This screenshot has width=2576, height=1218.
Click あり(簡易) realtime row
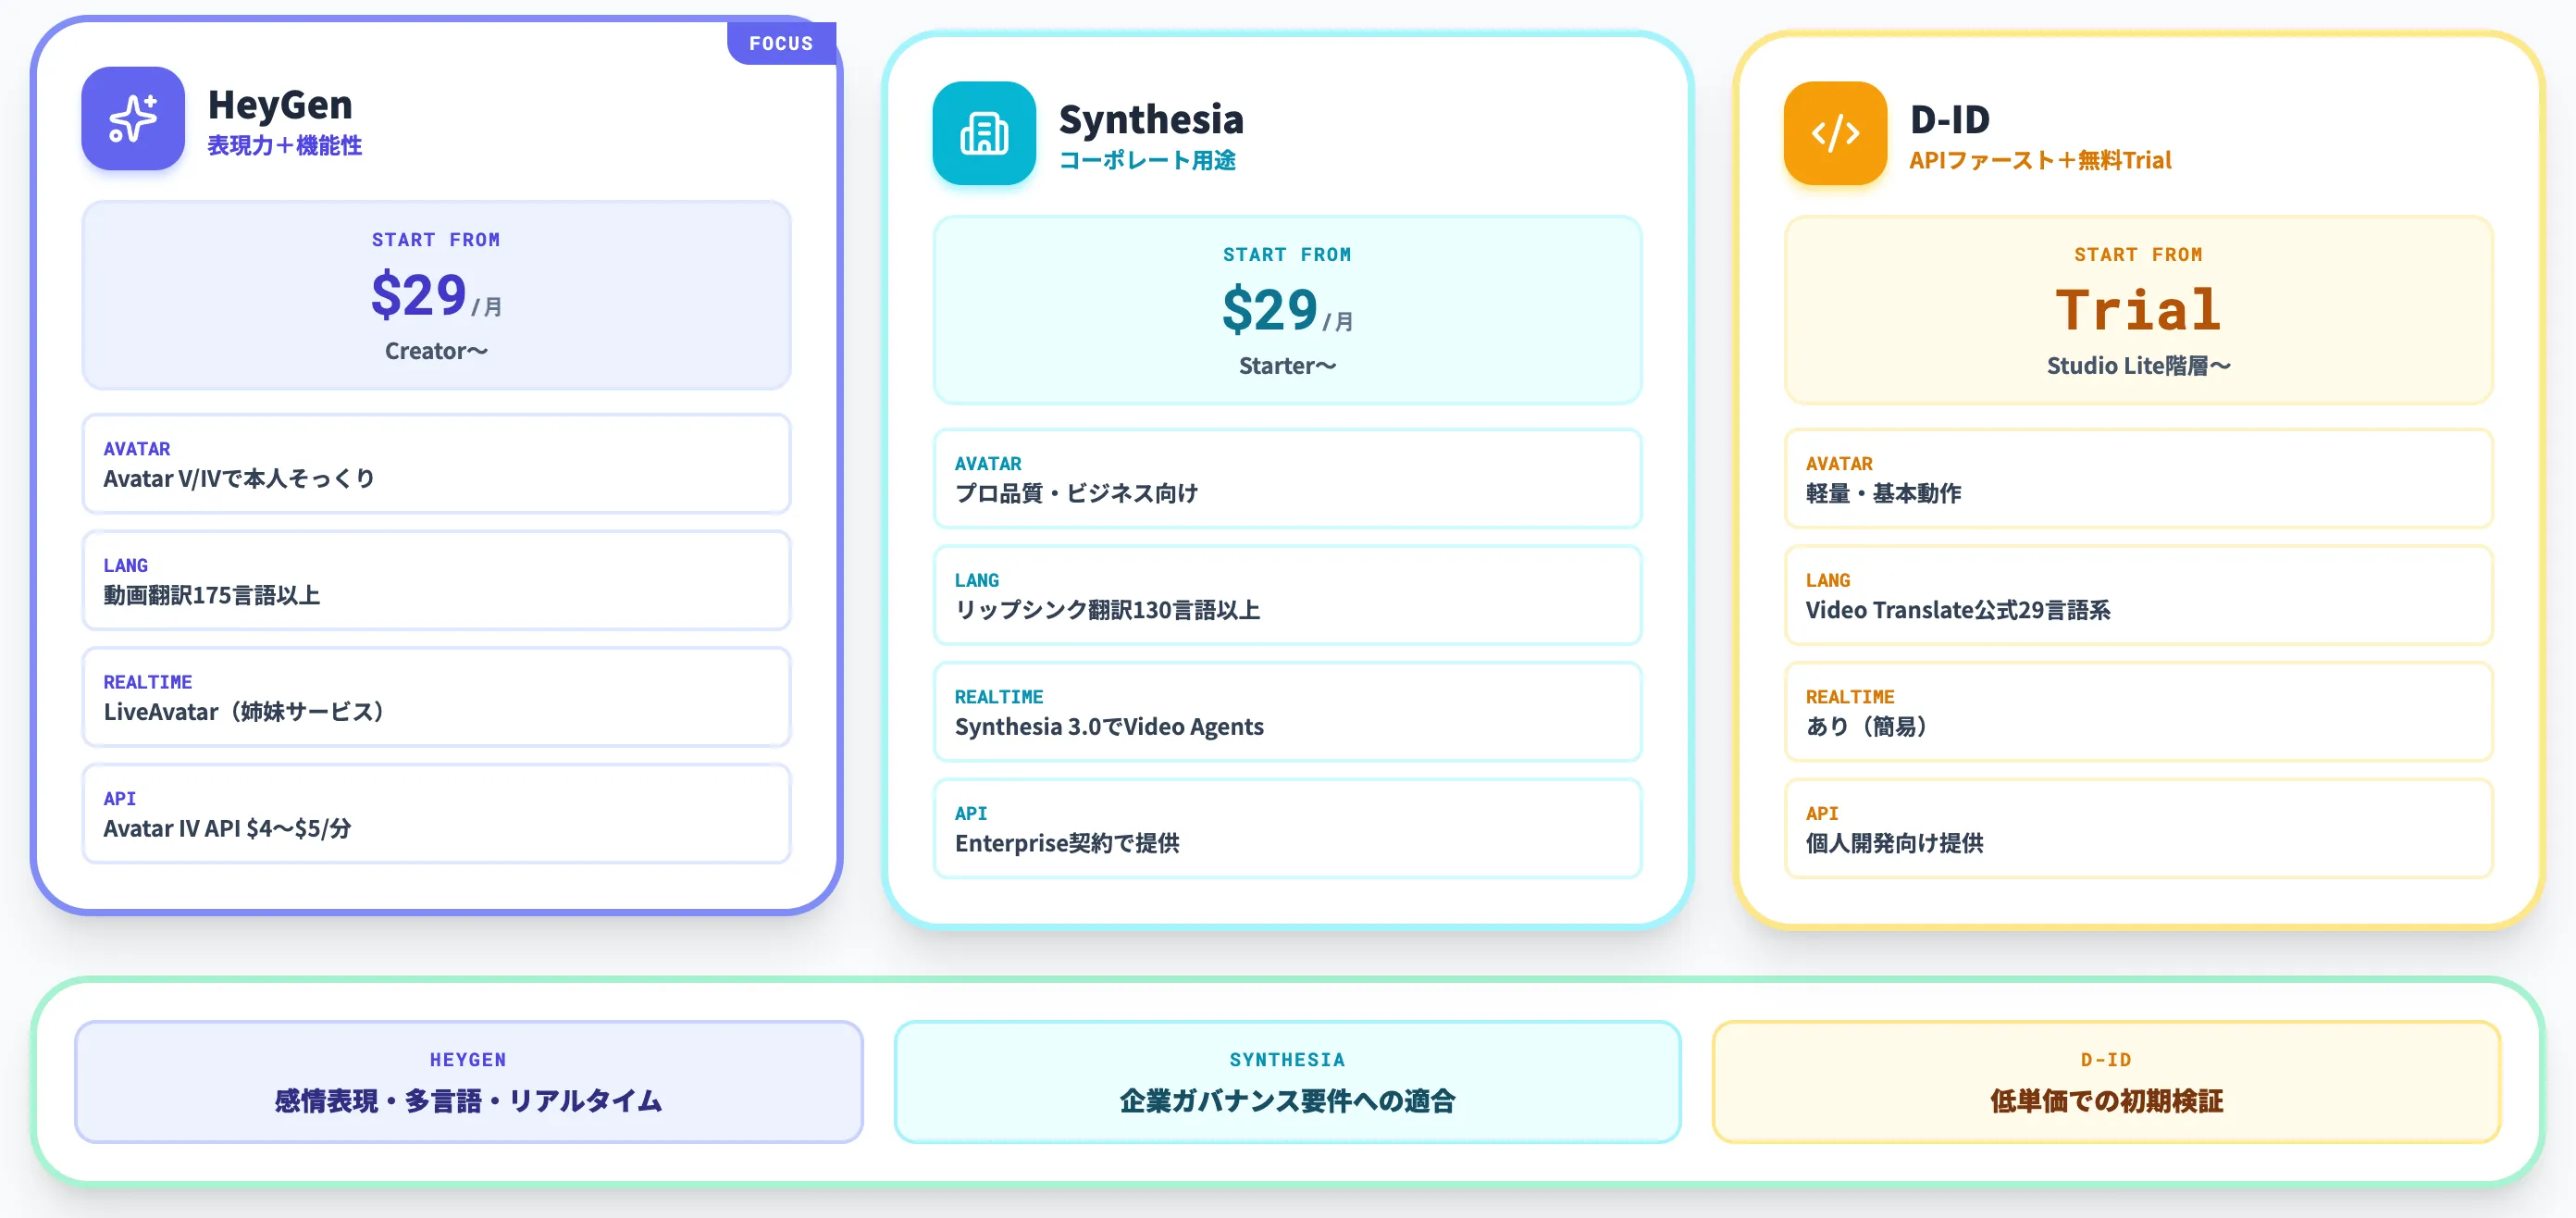point(2138,712)
